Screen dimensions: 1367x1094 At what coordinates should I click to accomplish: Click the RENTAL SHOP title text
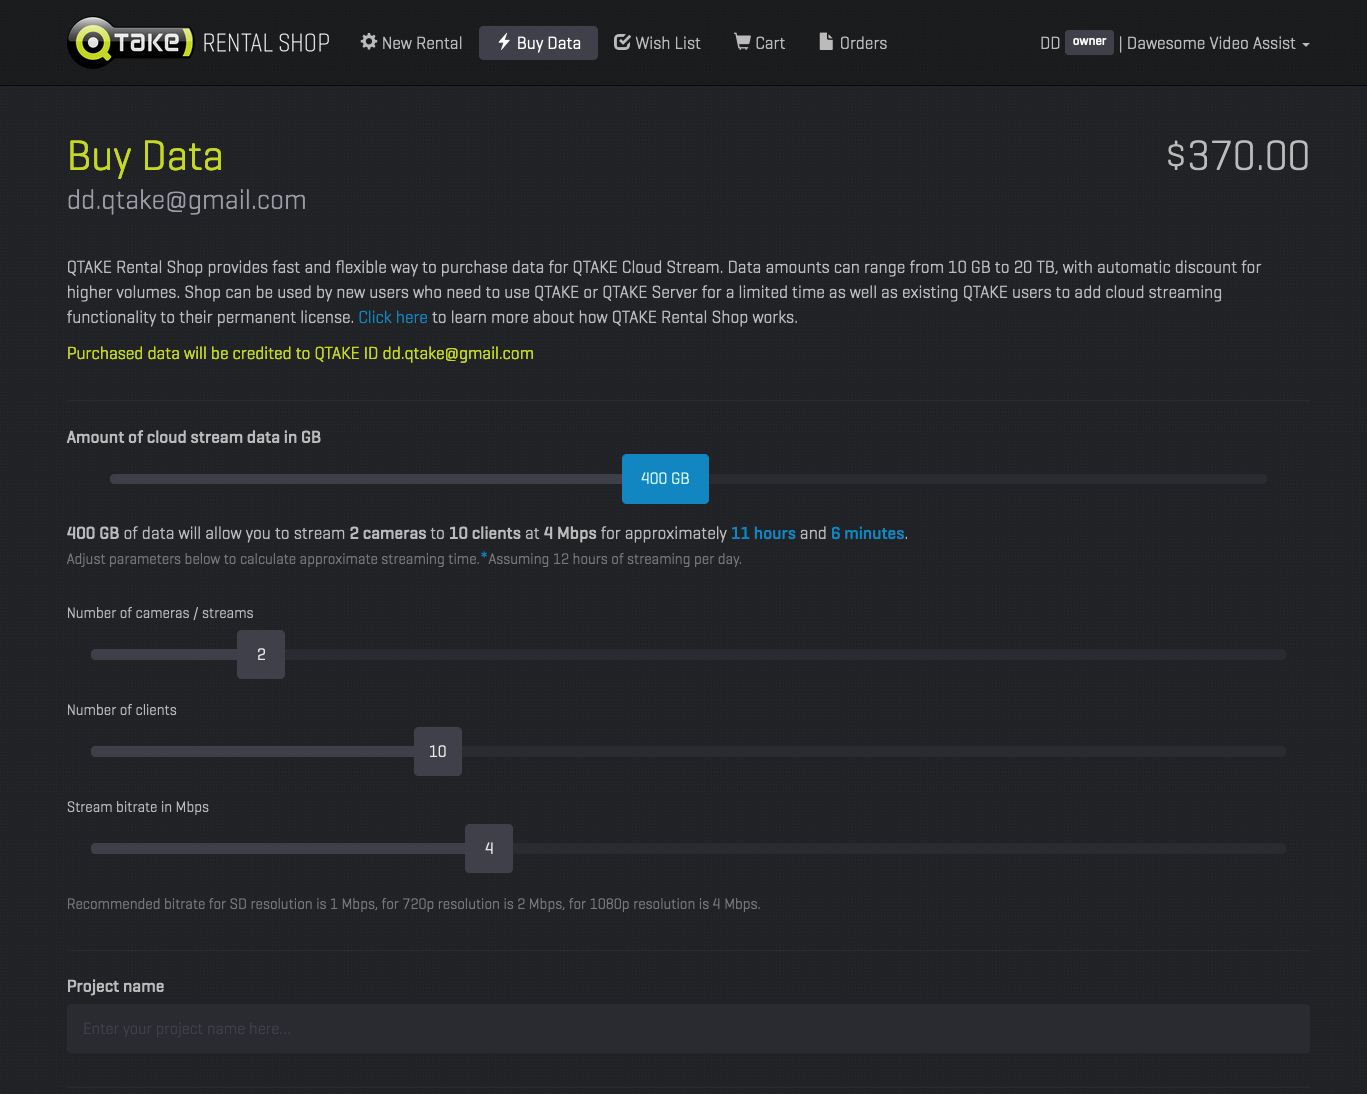266,43
